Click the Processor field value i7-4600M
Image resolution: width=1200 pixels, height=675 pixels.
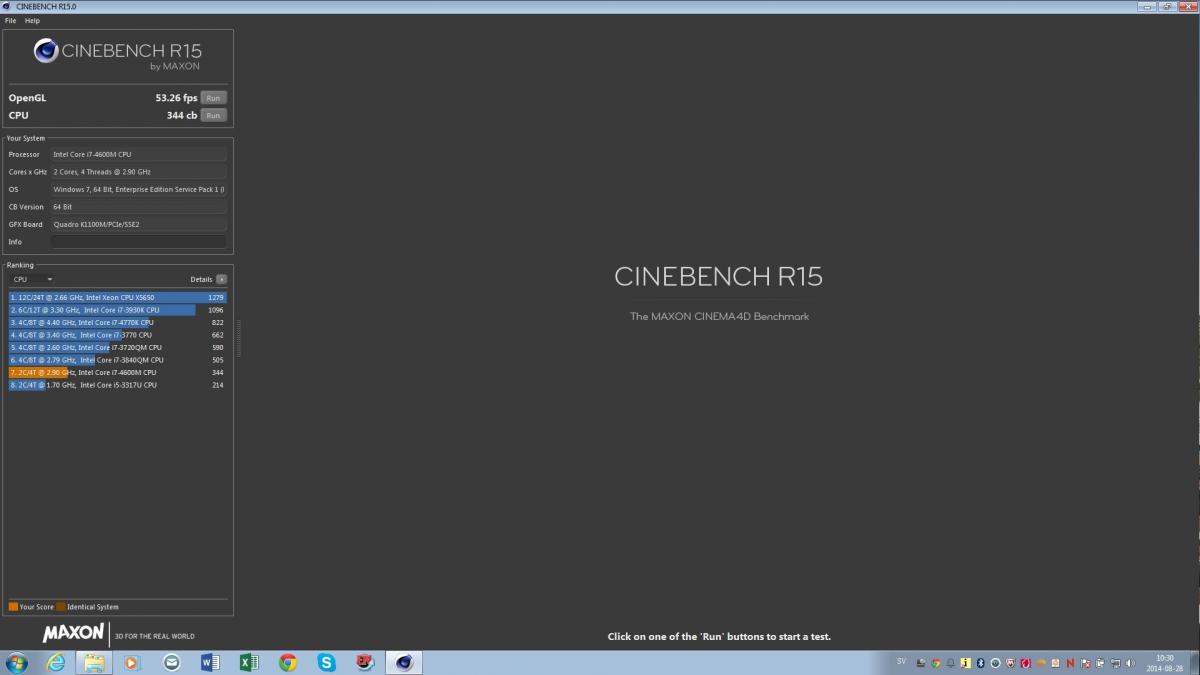(138, 155)
